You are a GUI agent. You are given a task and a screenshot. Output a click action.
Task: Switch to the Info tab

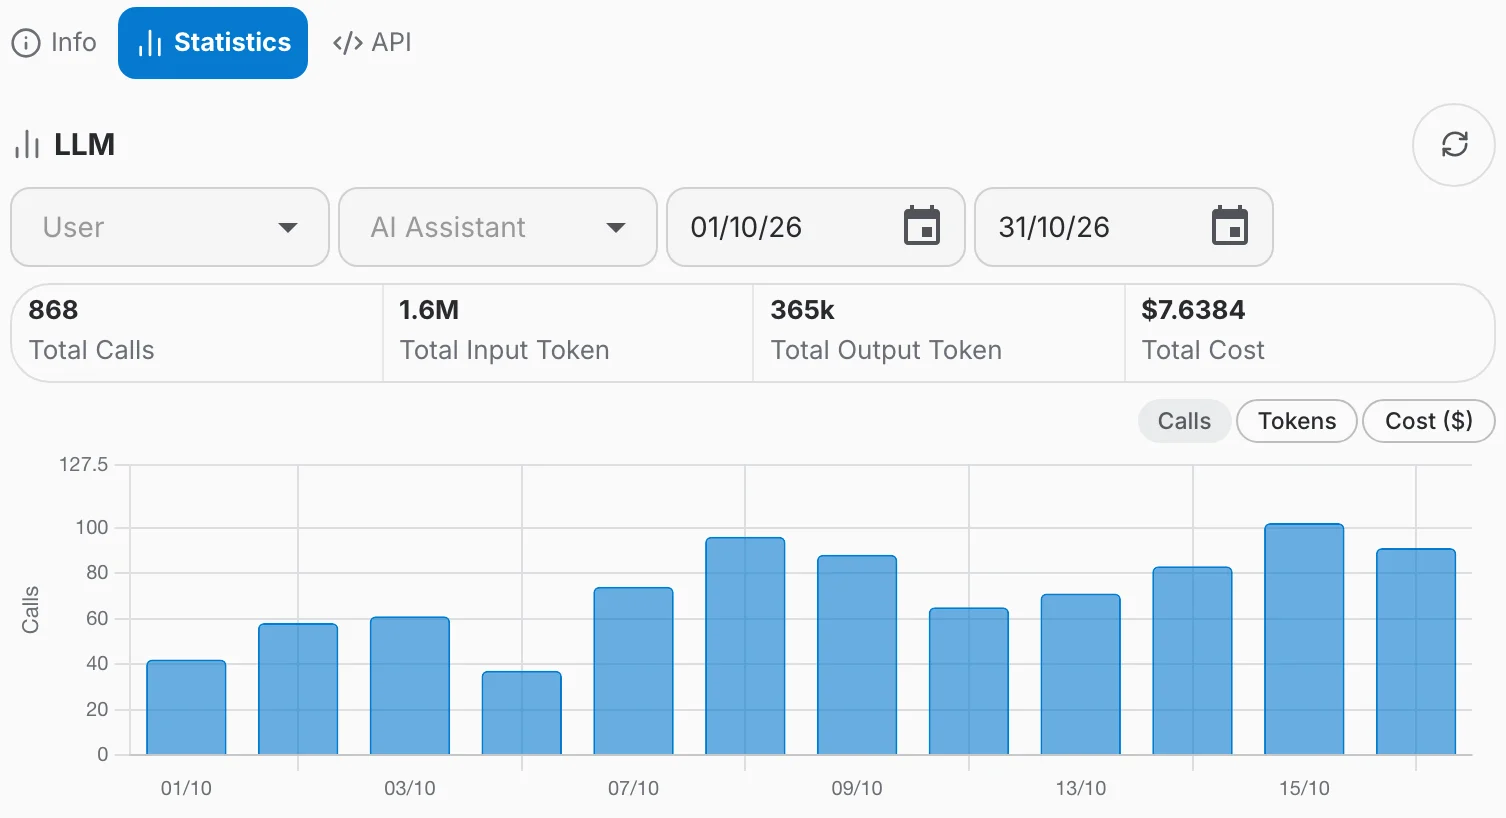[54, 43]
